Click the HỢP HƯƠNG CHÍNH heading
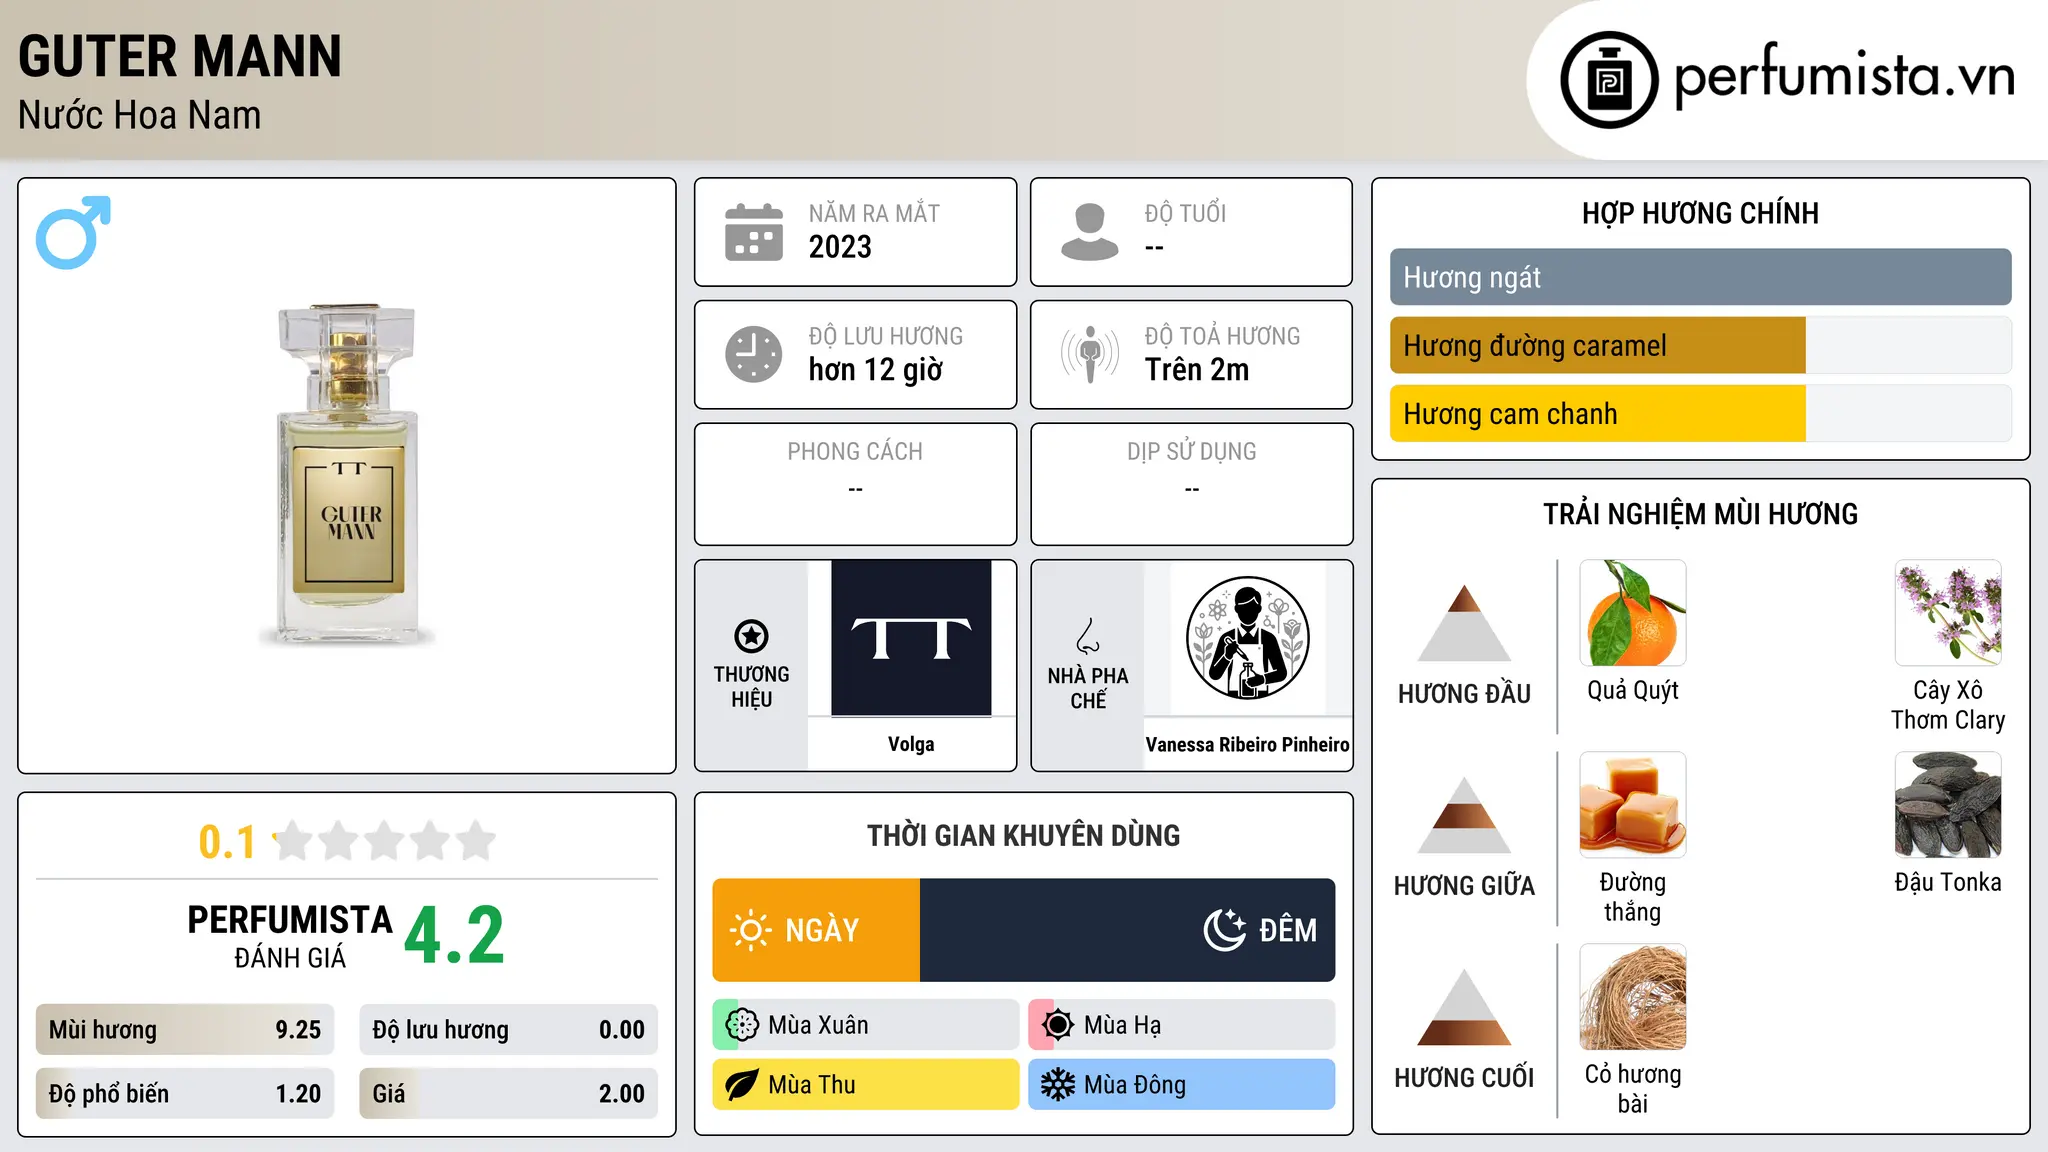Screen dimensions: 2048x1152 tap(1700, 213)
